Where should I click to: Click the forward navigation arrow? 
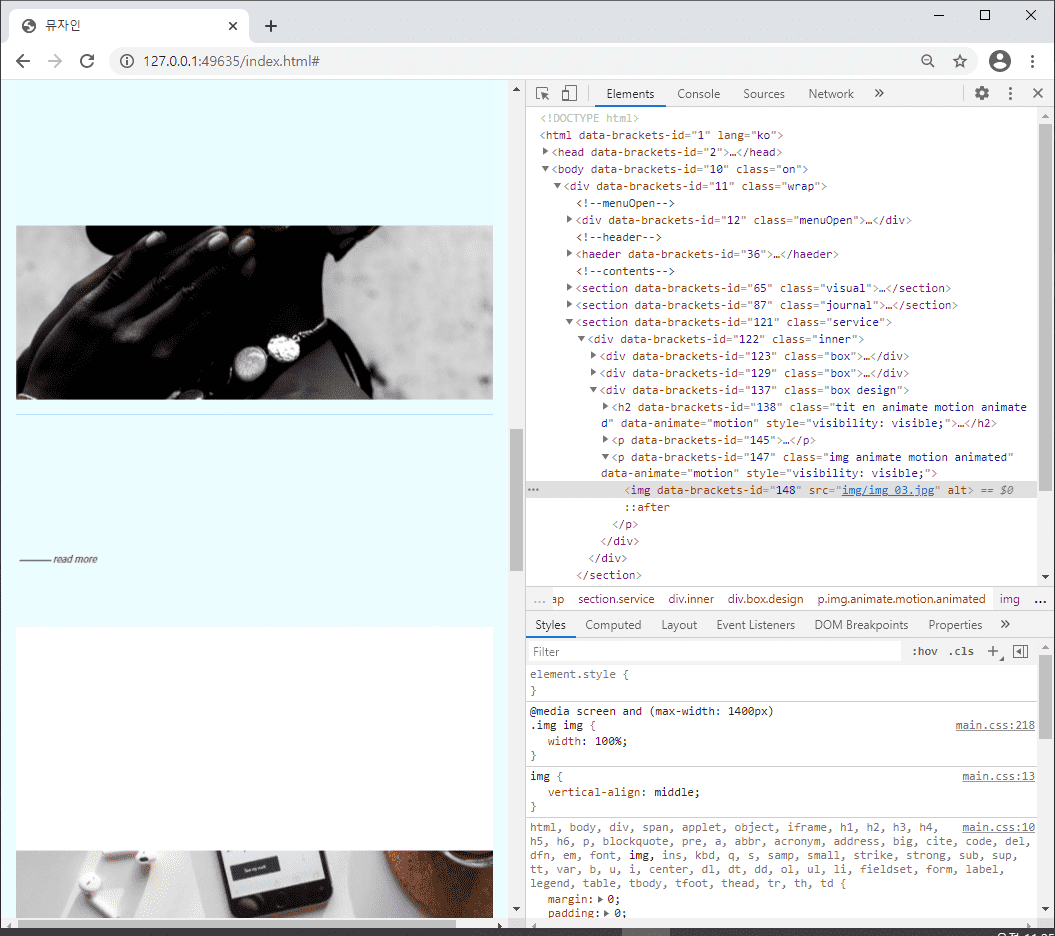click(55, 61)
